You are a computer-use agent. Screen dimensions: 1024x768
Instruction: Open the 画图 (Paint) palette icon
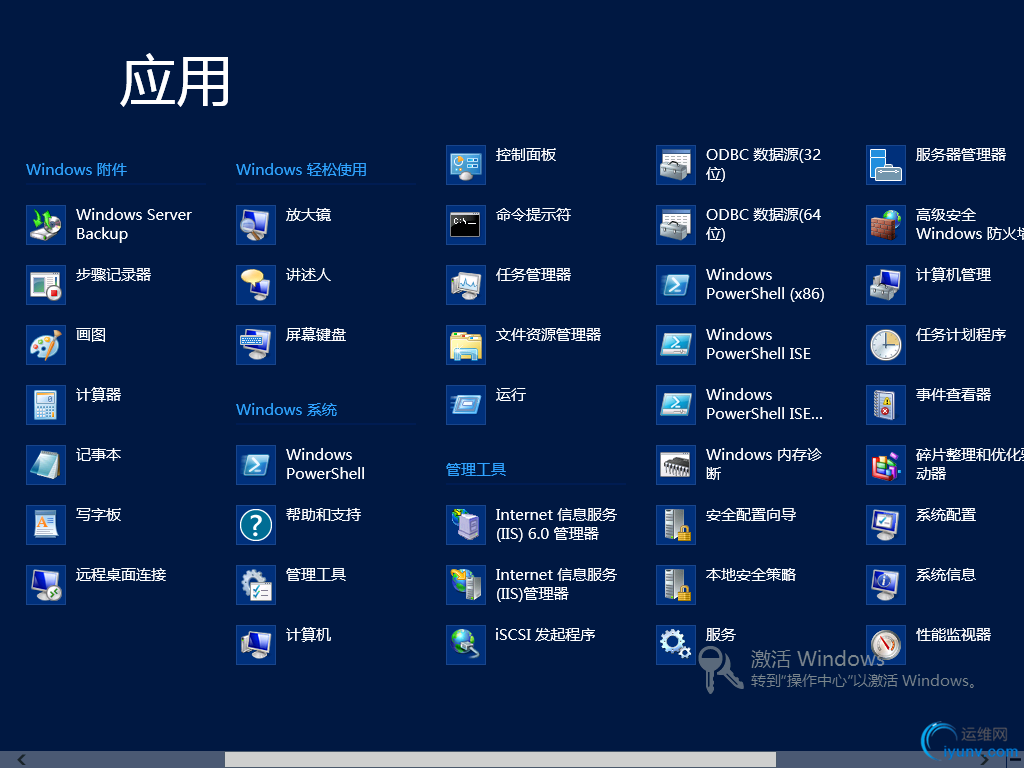[46, 345]
